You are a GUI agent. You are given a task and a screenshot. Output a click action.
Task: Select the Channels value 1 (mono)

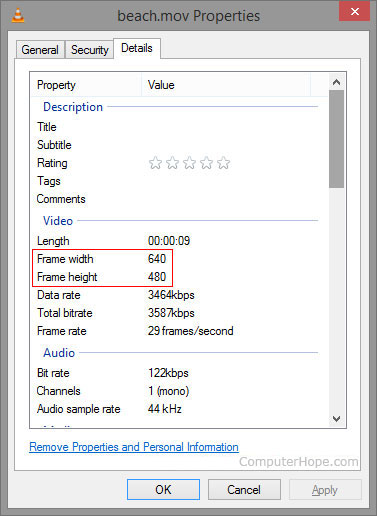(169, 391)
